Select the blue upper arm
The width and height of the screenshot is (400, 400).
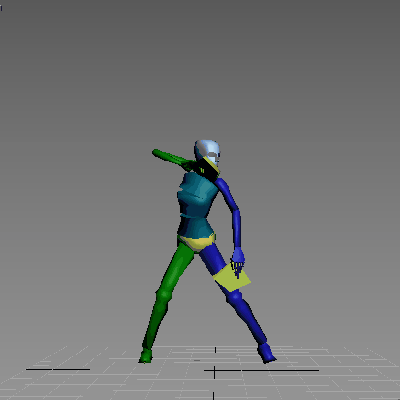point(228,195)
